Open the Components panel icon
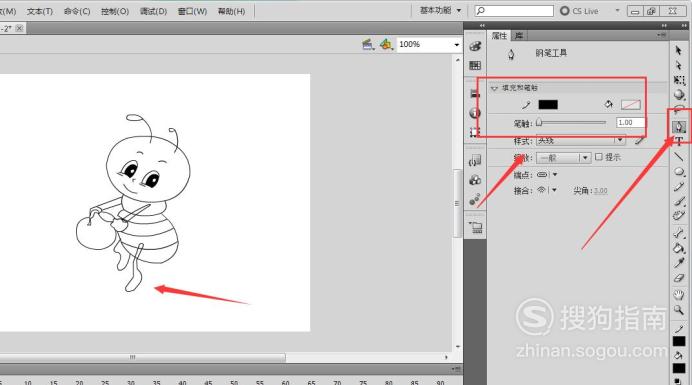This screenshot has height=385, width=692. [475, 180]
